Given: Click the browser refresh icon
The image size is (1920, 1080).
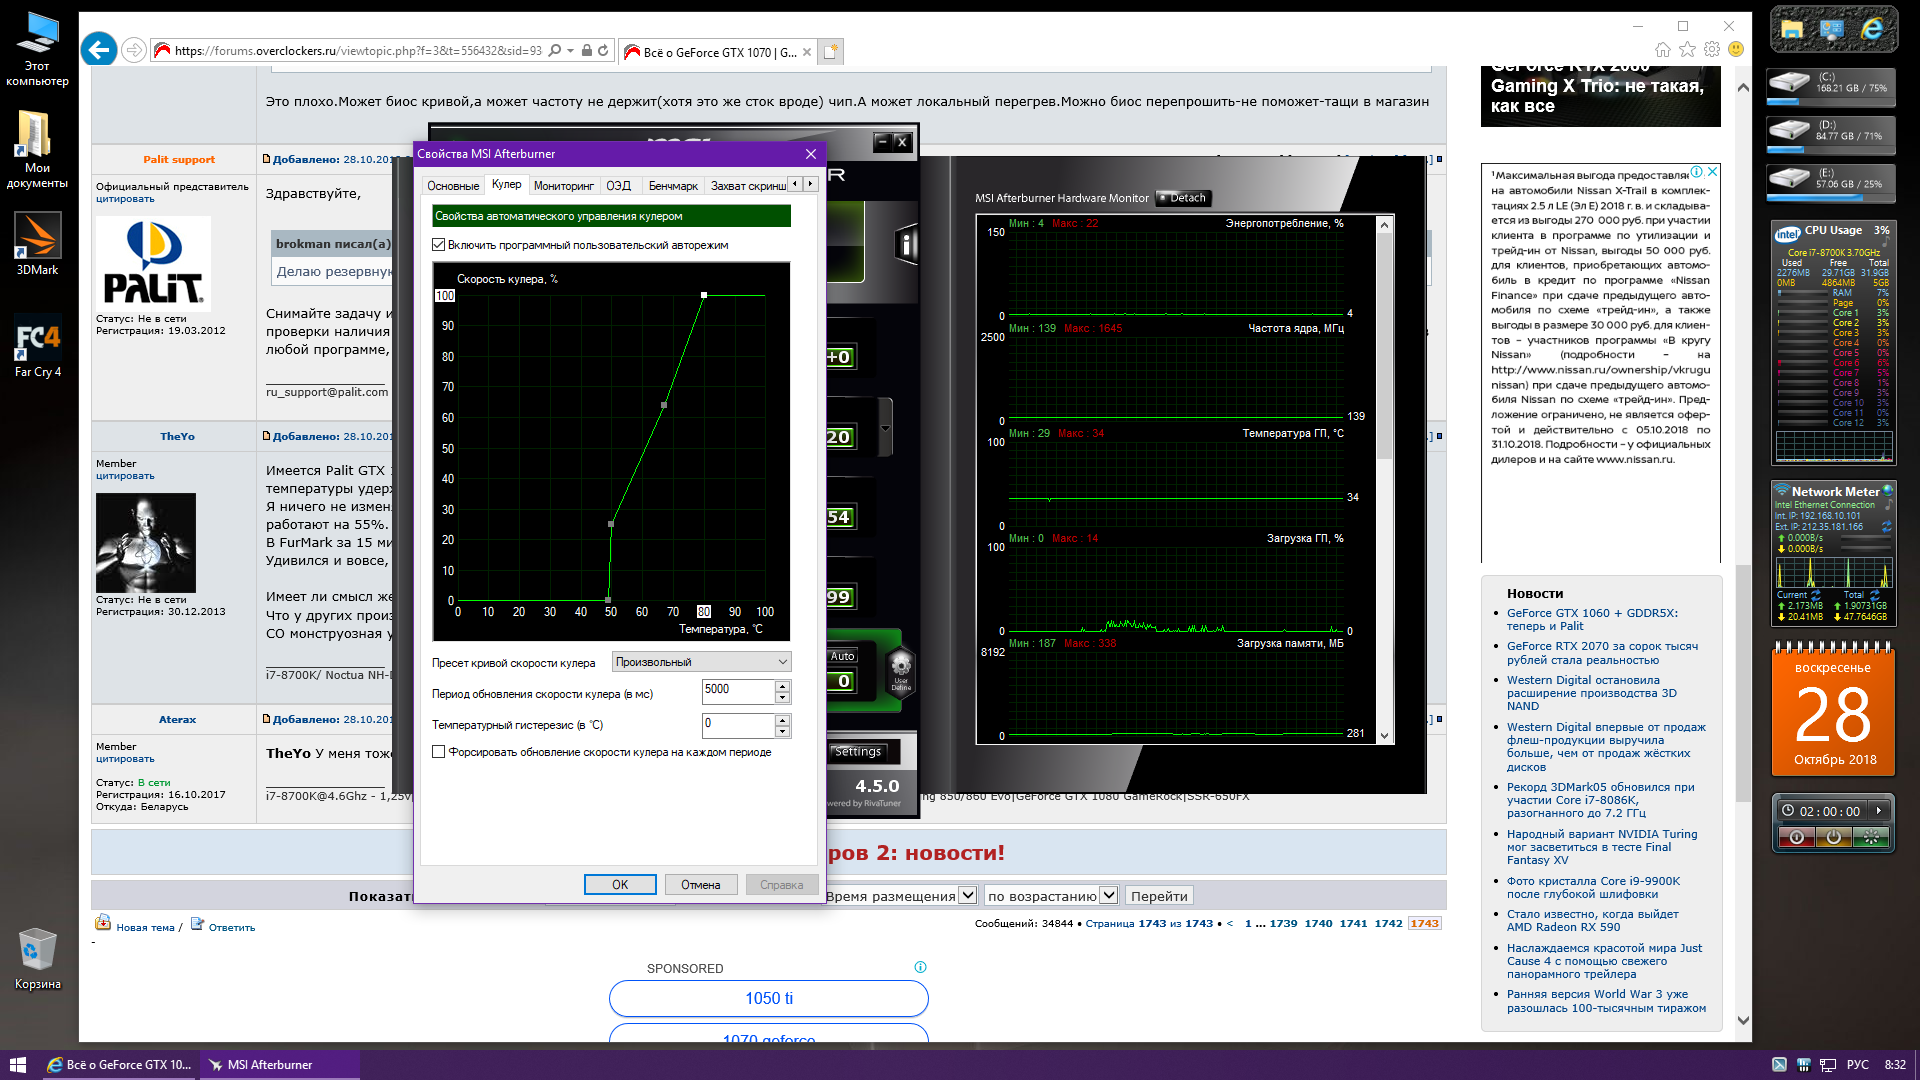Looking at the screenshot, I should pyautogui.click(x=603, y=51).
